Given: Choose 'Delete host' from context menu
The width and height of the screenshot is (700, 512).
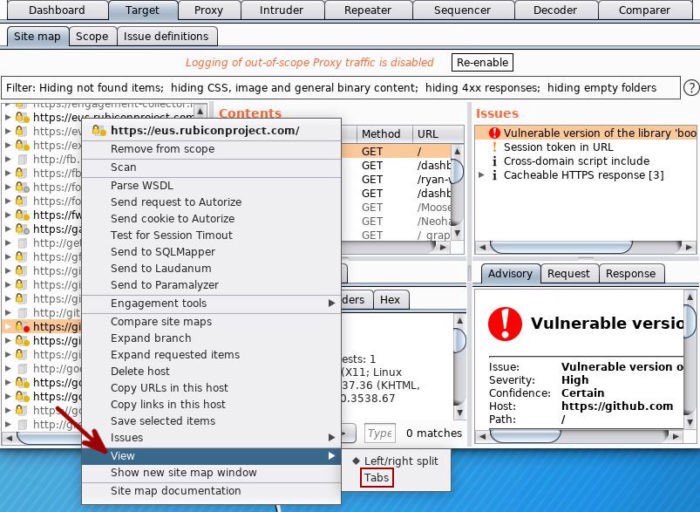Looking at the screenshot, I should [x=212, y=371].
